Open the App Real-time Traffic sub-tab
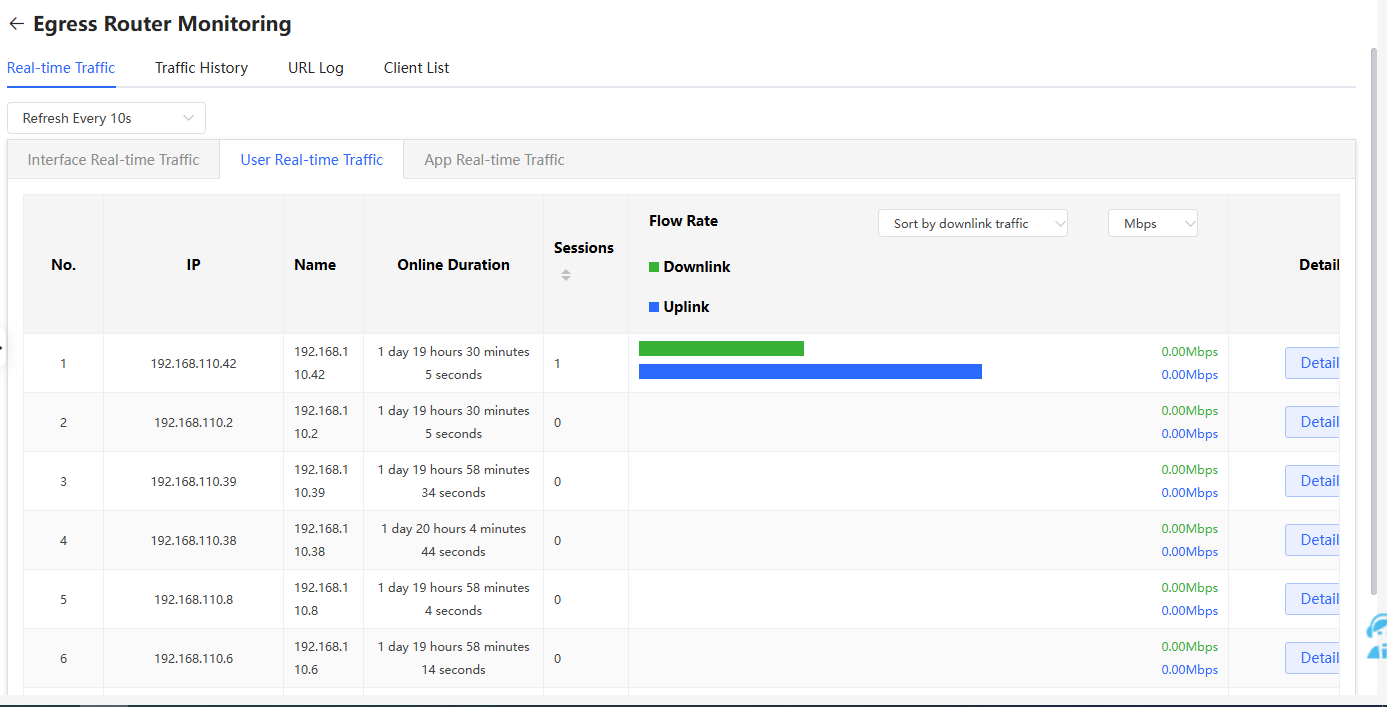Screen dimensions: 1387x707 (x=494, y=160)
